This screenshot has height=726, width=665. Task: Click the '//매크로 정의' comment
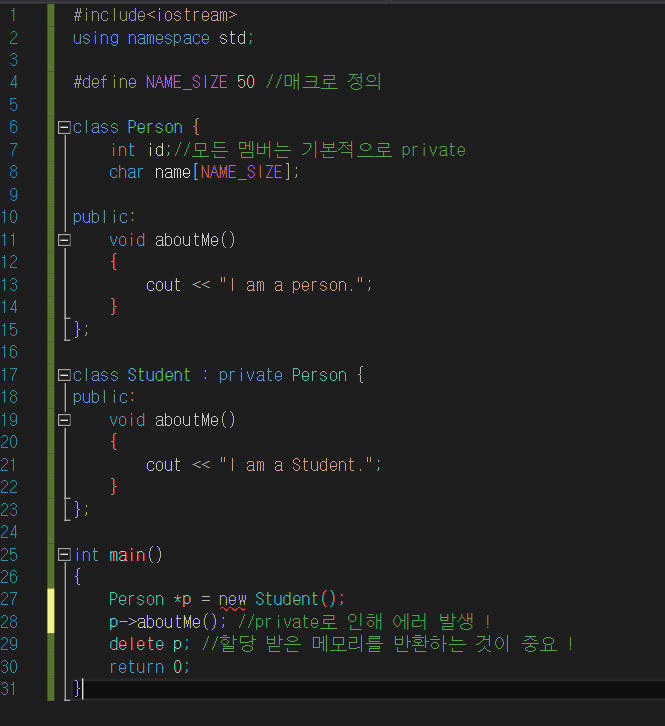point(323,82)
